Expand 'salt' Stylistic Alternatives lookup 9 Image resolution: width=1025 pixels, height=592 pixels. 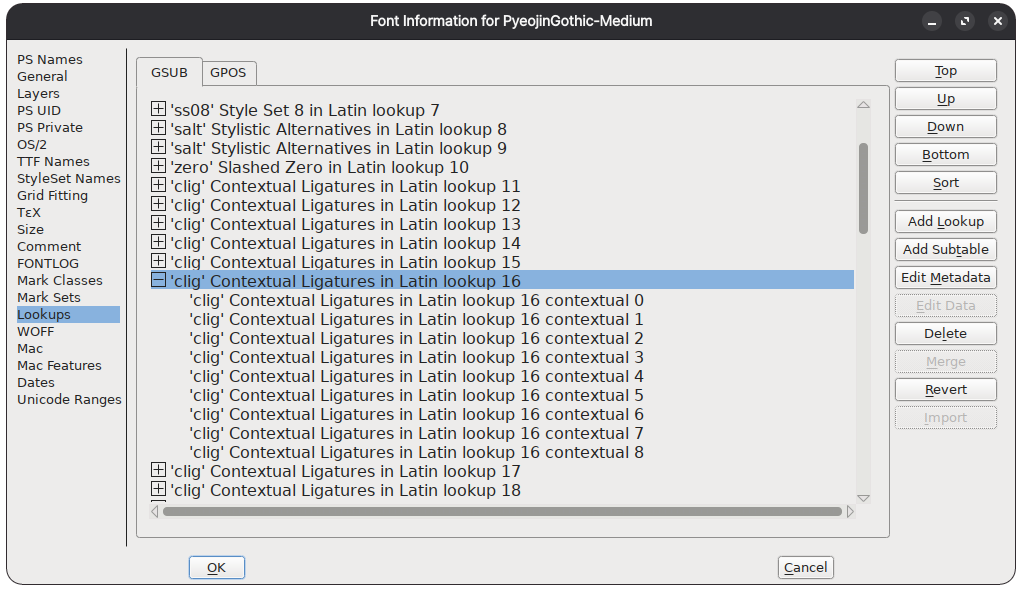158,146
